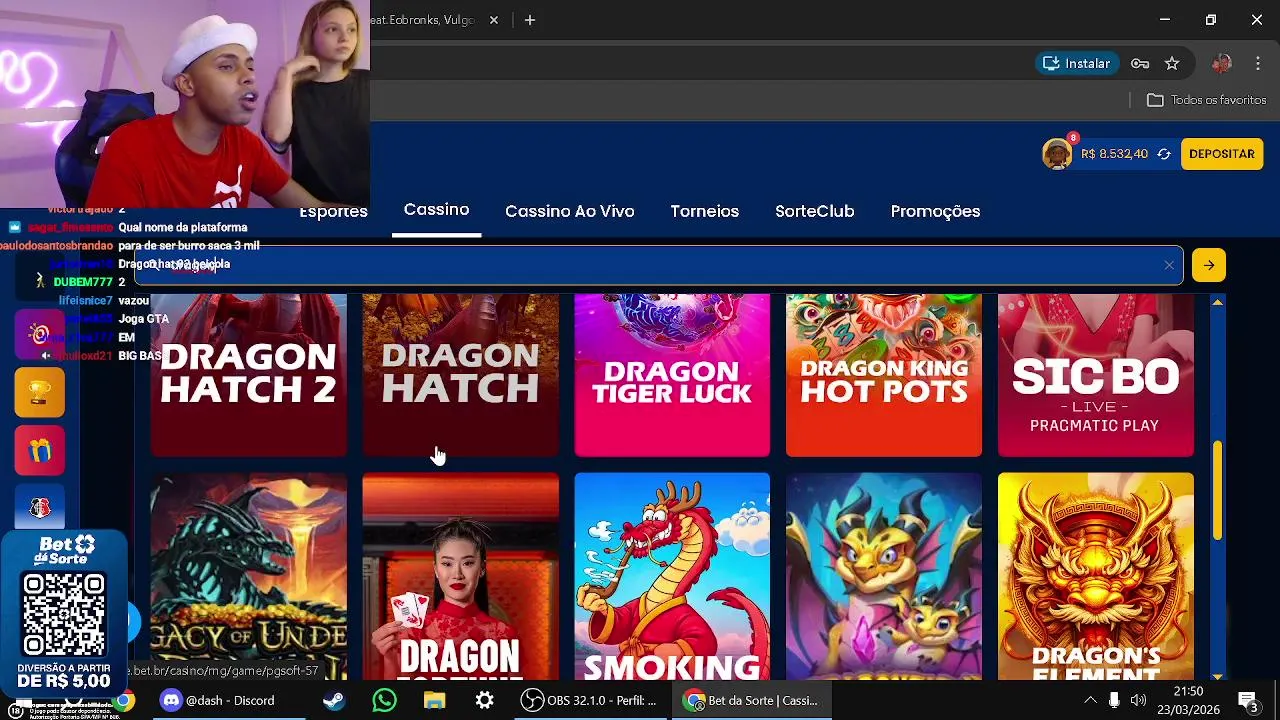The width and height of the screenshot is (1280, 720).
Task: Open File Explorer from the taskbar
Action: pos(434,701)
